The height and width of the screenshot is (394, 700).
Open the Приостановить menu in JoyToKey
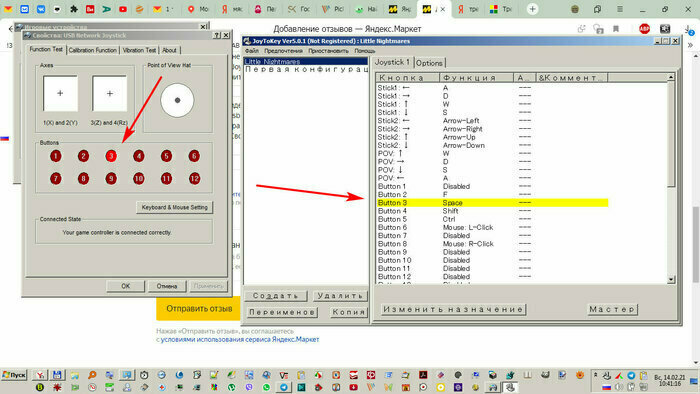pyautogui.click(x=328, y=51)
